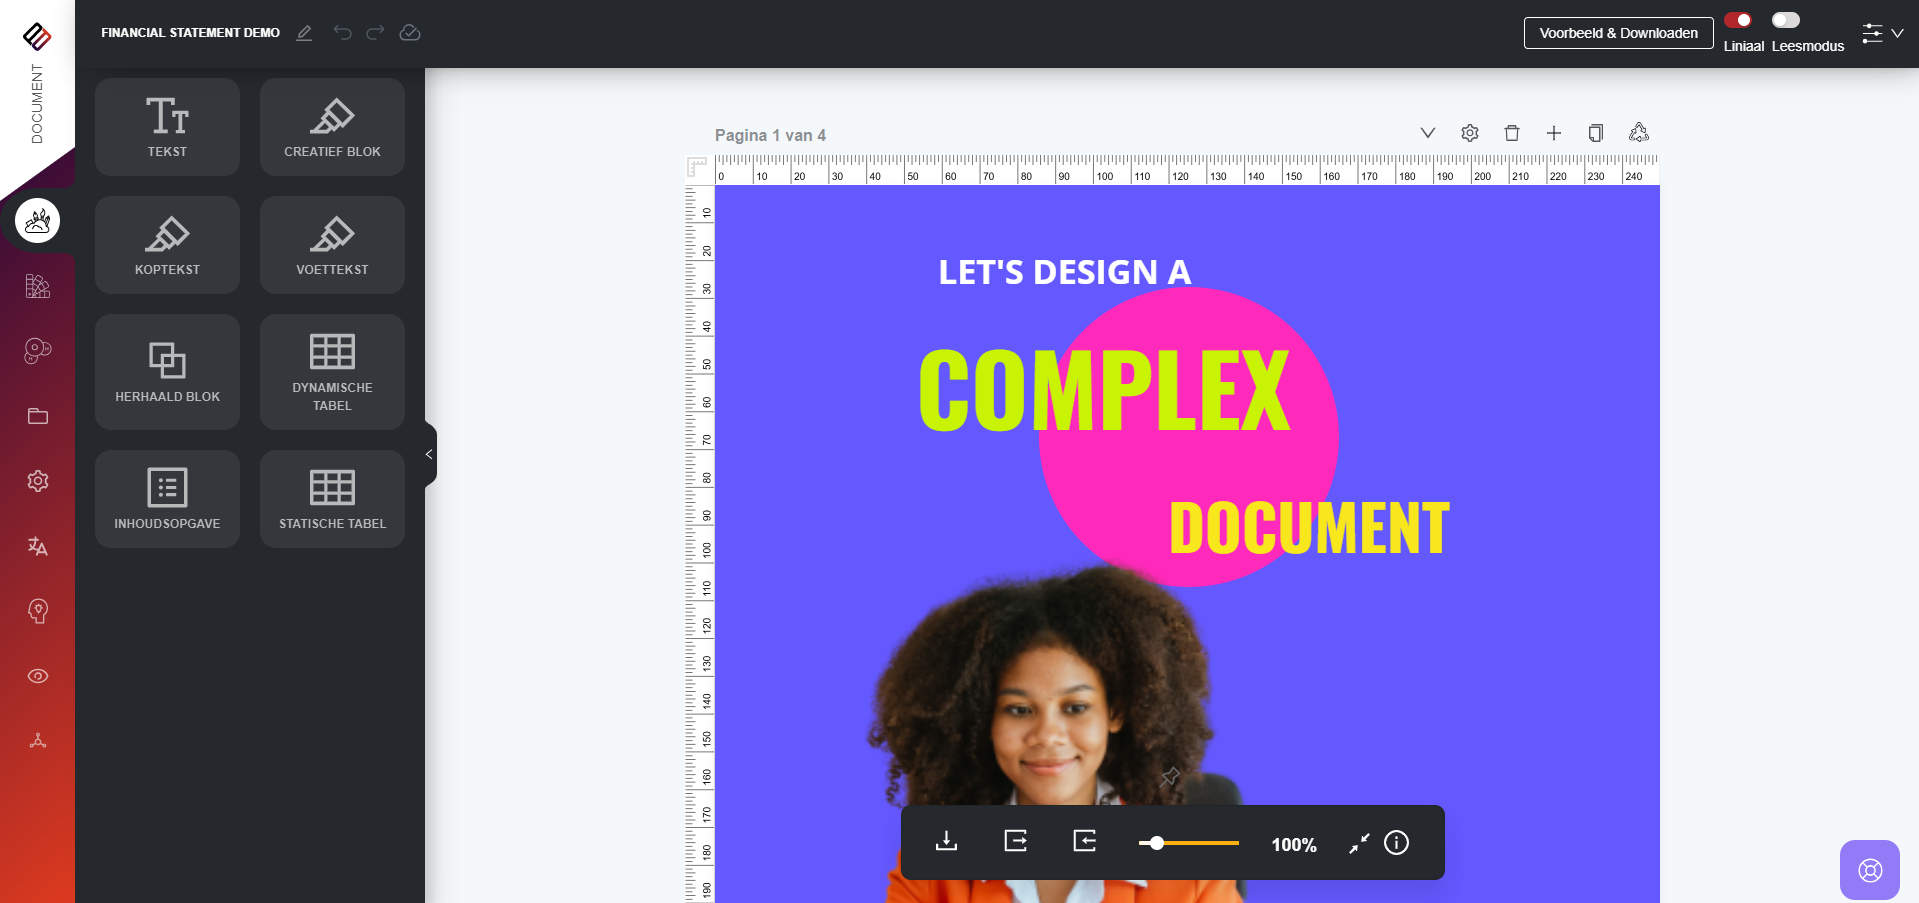Click the redo arrow icon

pyautogui.click(x=375, y=33)
